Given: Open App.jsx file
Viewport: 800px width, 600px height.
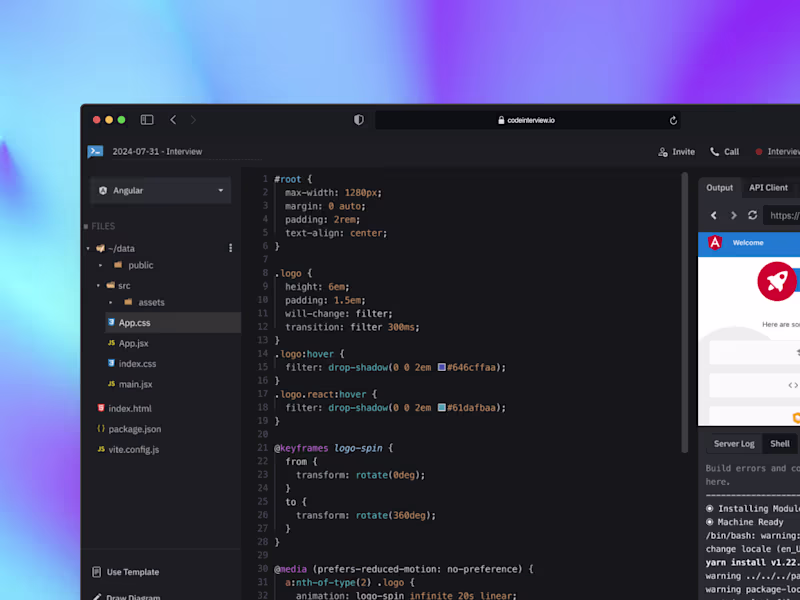Looking at the screenshot, I should (134, 343).
